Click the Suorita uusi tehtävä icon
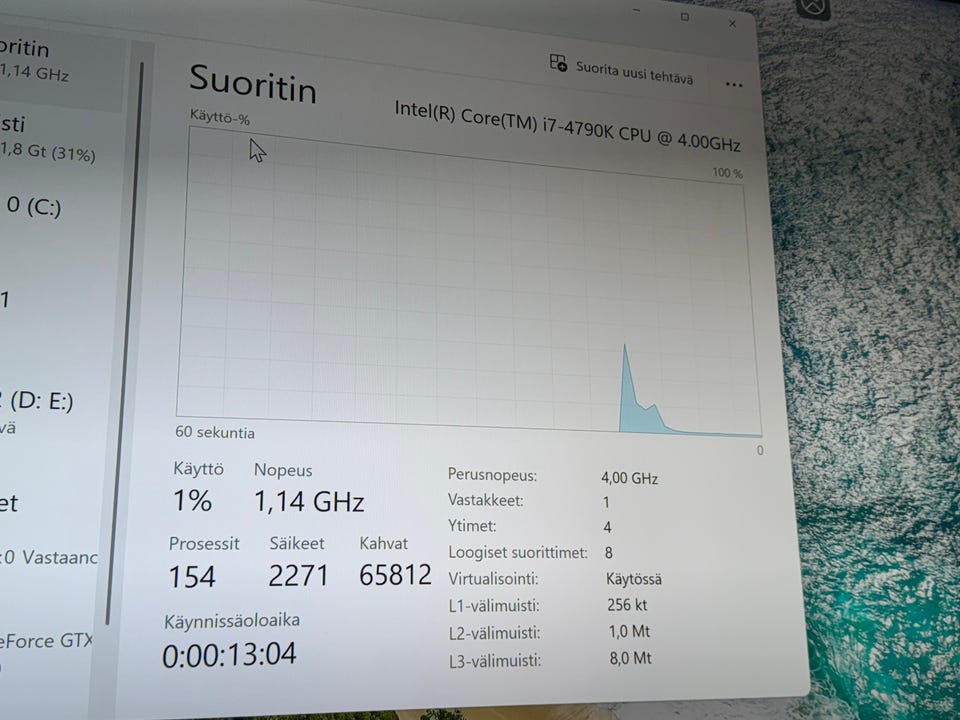 coord(558,62)
